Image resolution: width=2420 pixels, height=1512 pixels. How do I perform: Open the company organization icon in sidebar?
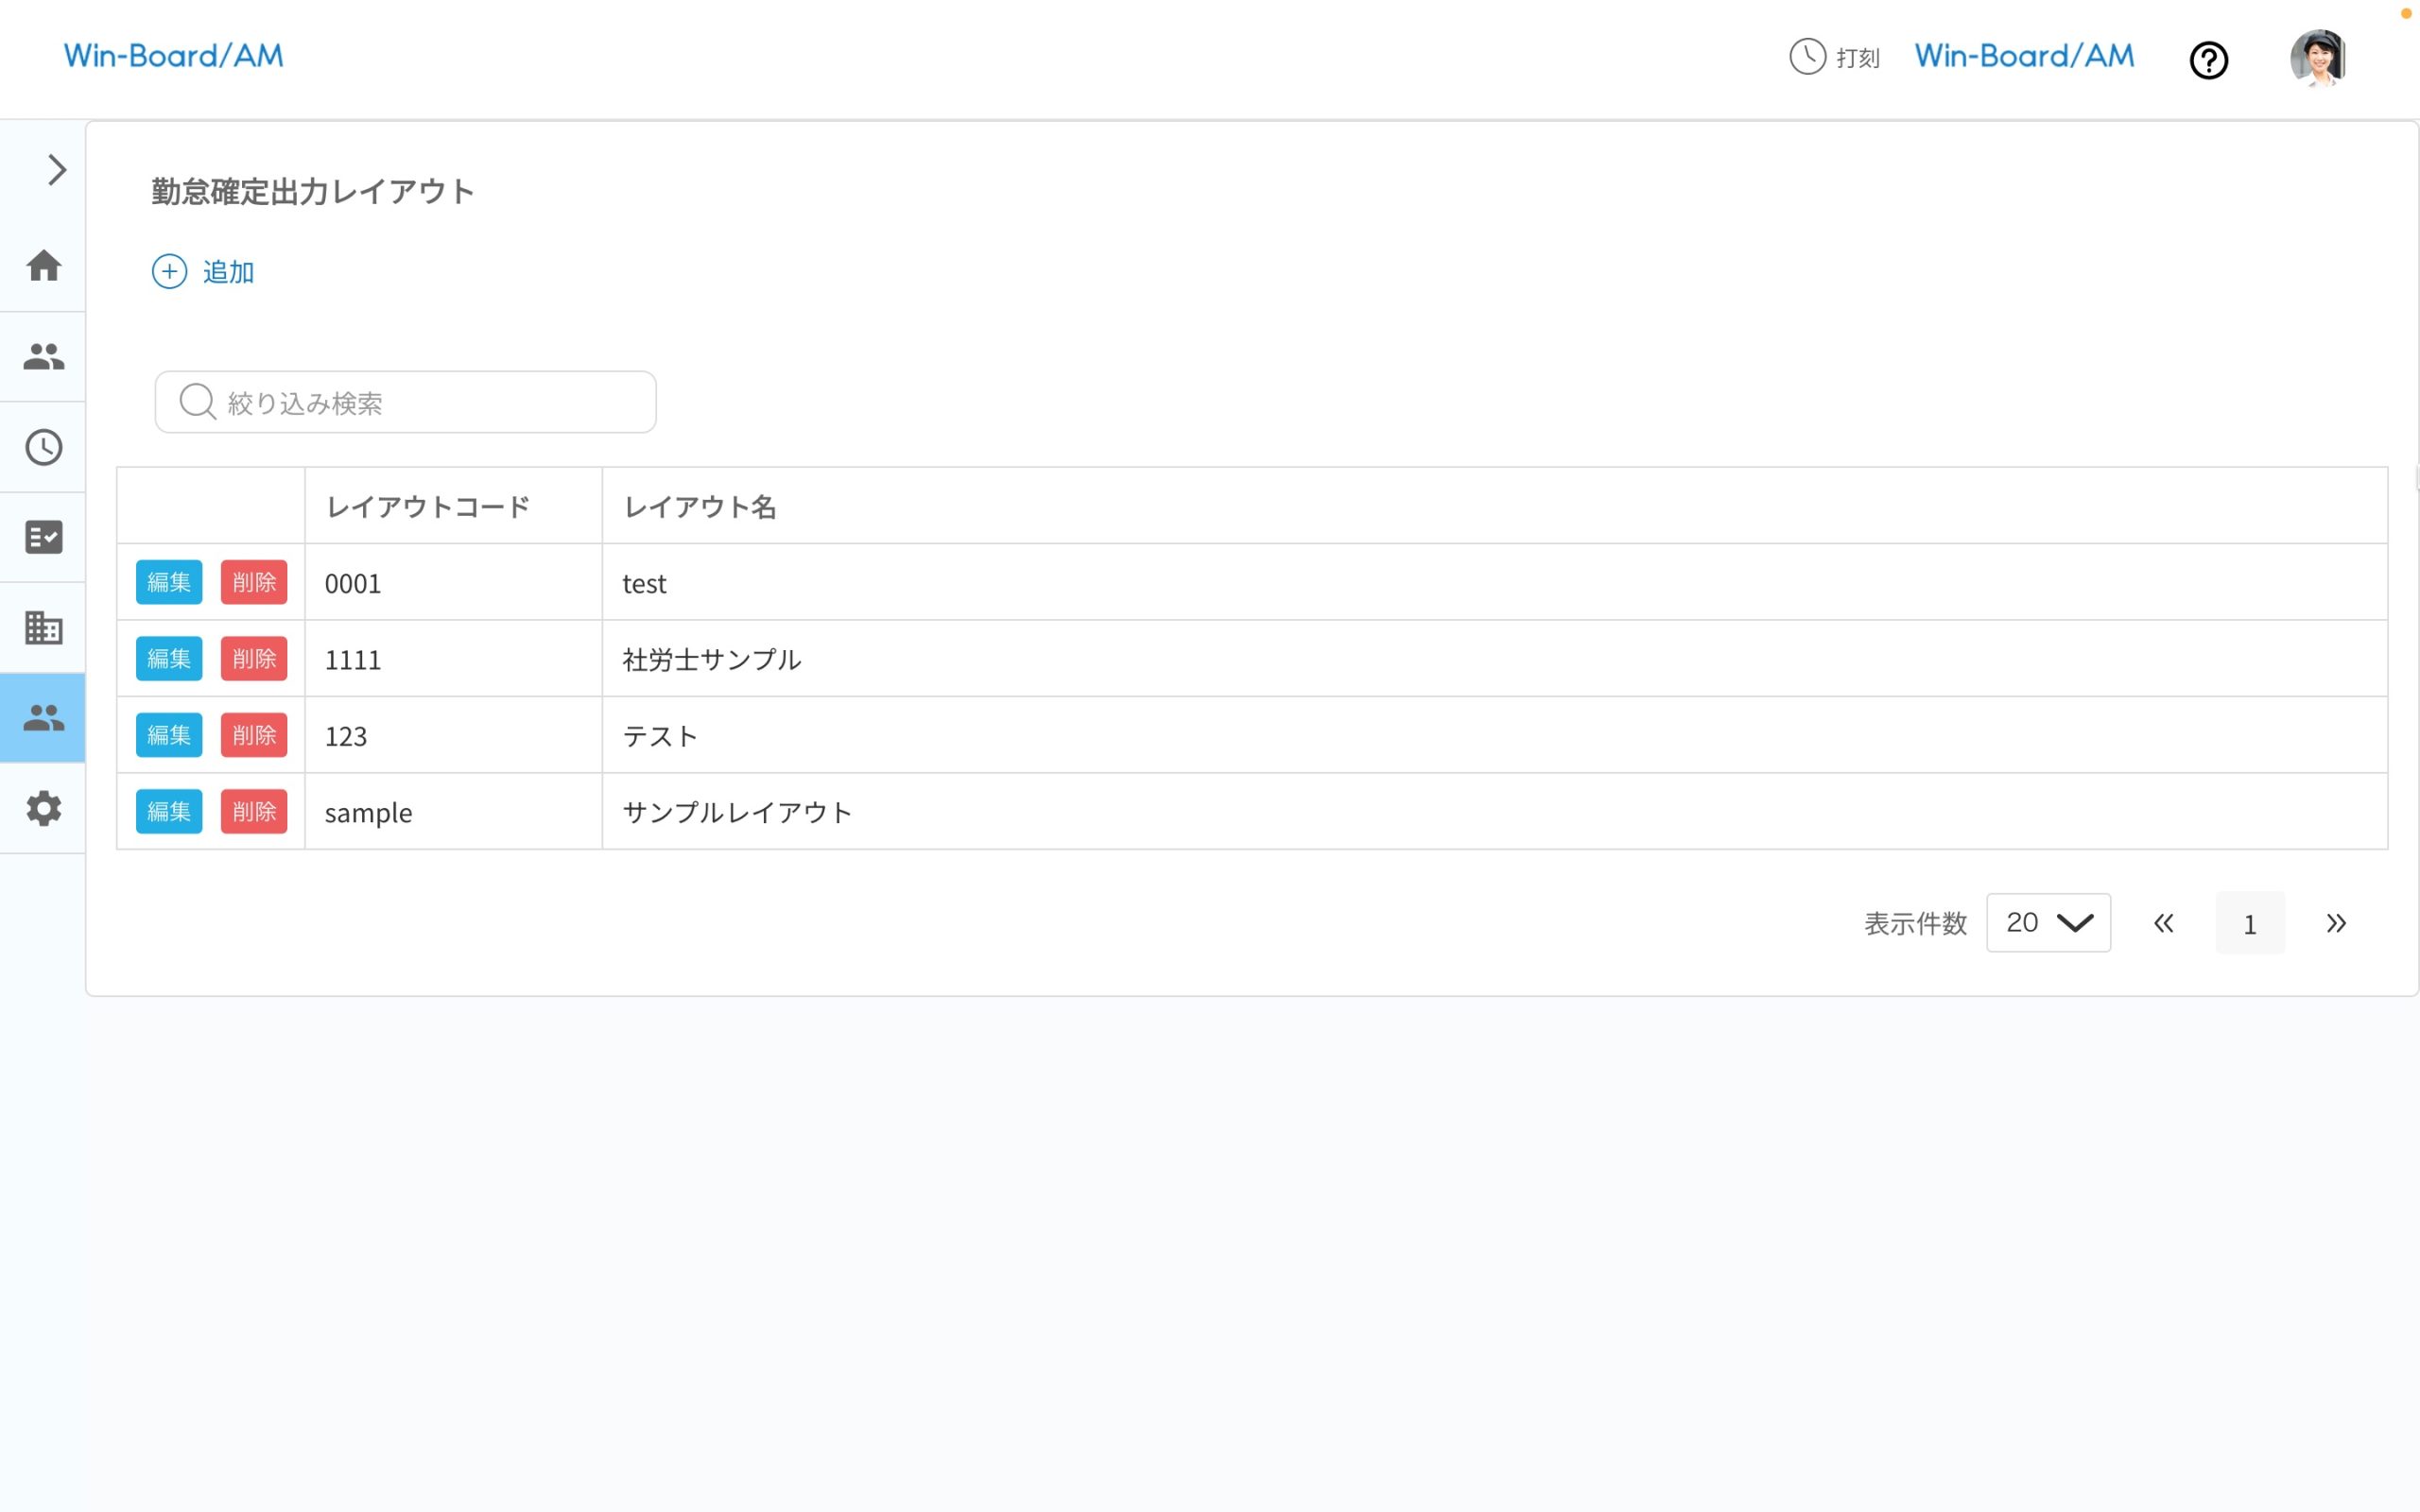43,627
